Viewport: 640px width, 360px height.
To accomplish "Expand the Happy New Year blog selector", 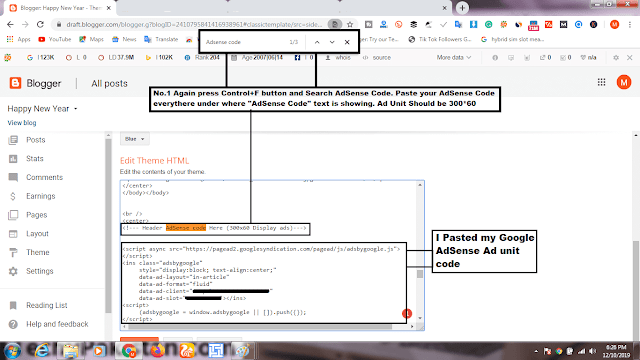I will click(42, 109).
